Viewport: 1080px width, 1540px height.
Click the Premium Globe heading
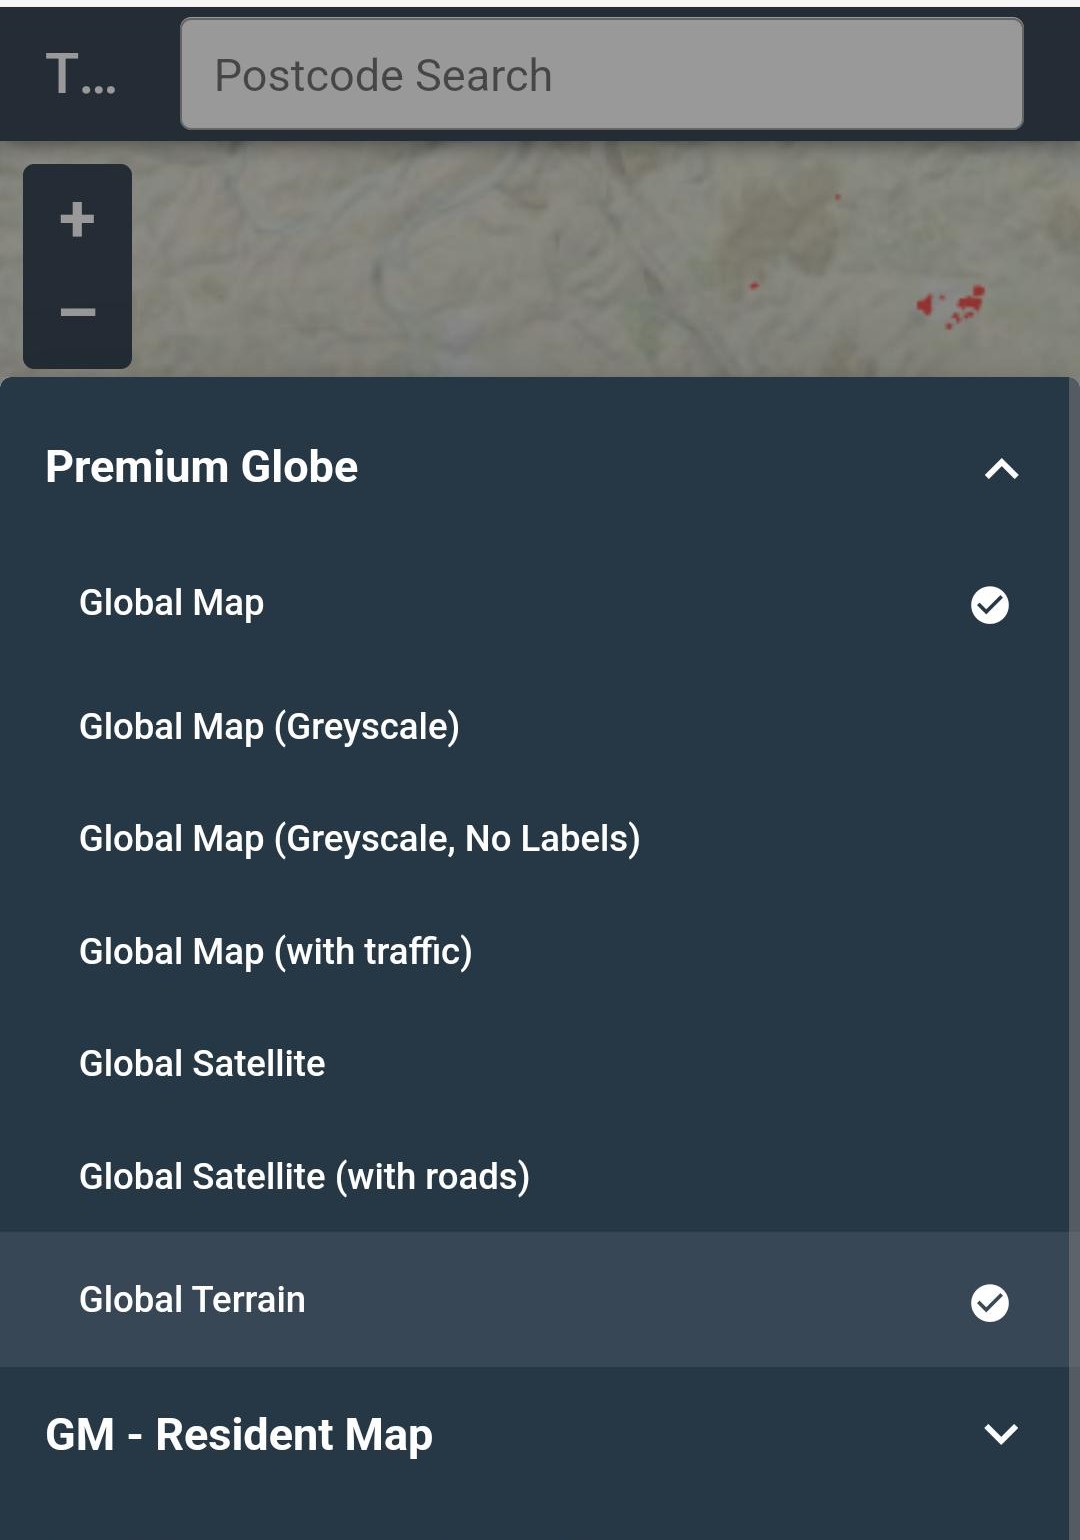click(x=202, y=467)
